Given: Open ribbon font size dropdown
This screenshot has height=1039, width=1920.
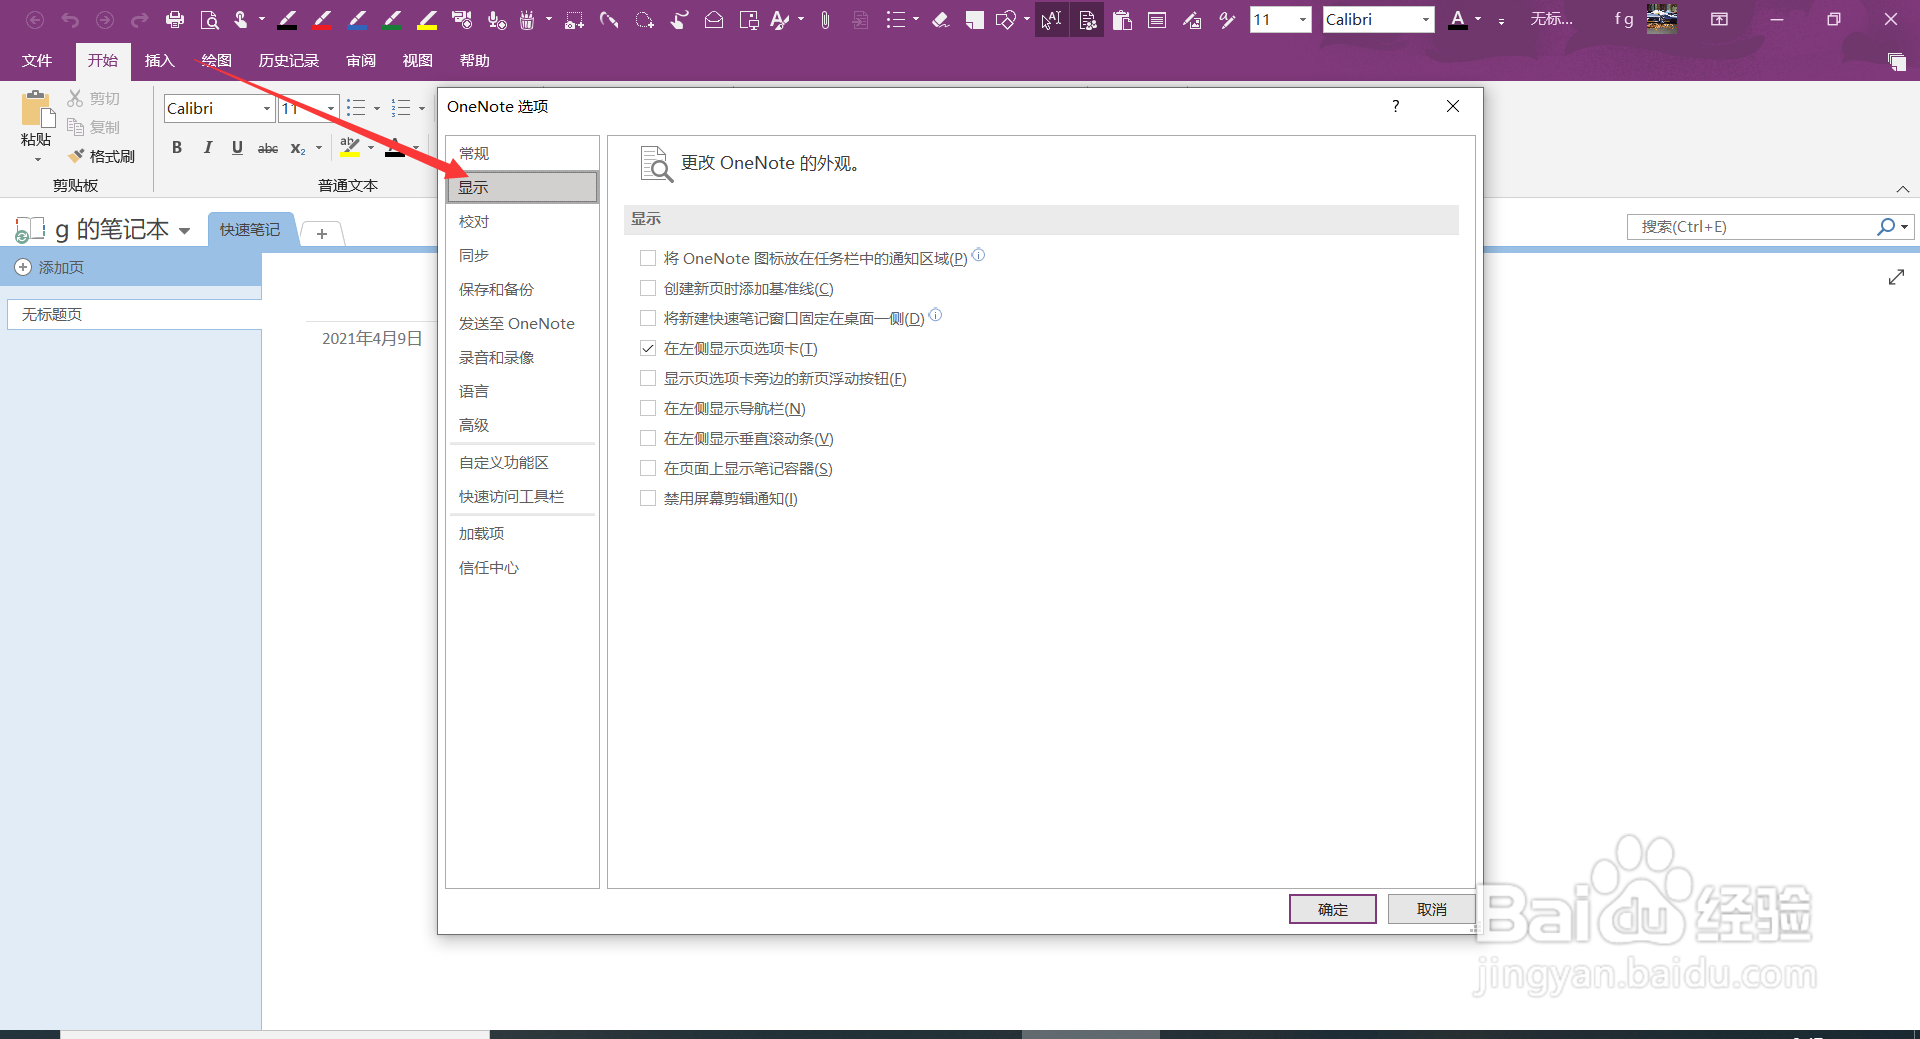Looking at the screenshot, I should coord(331,108).
